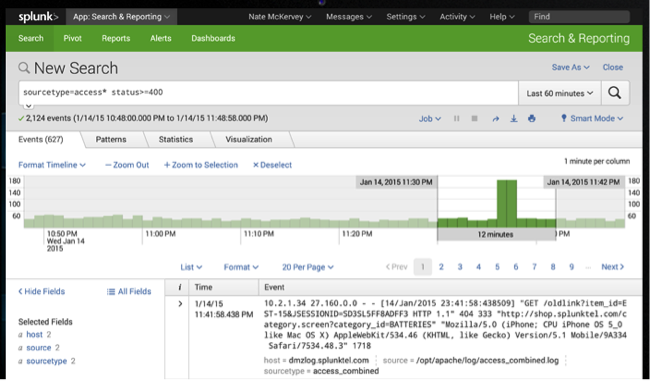Open the Reports page
Viewport: 650px width, 382px height.
116,39
